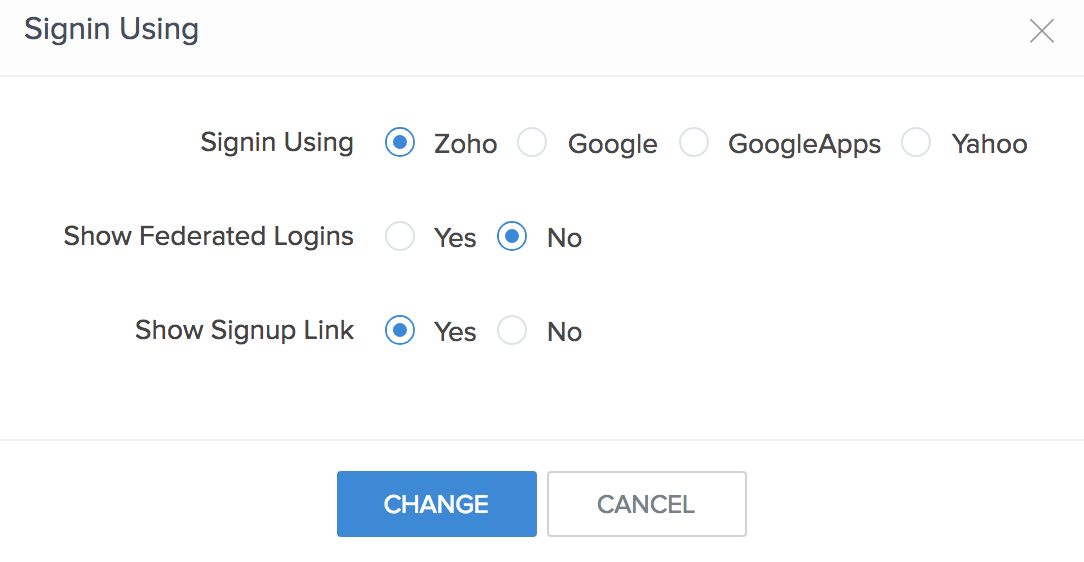Screen dimensions: 1084x562
Task: Click the Yahoo option text label
Action: point(989,144)
